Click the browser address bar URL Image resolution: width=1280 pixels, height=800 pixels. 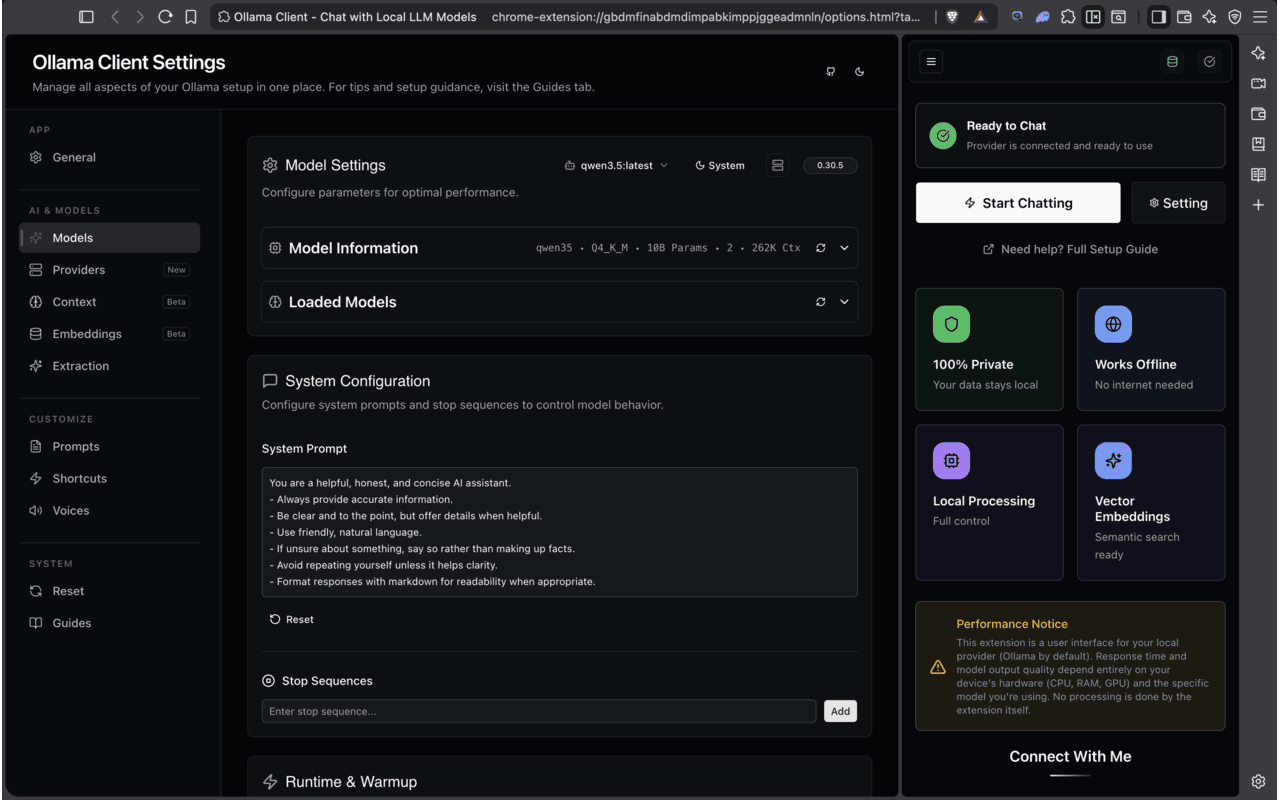tap(706, 17)
